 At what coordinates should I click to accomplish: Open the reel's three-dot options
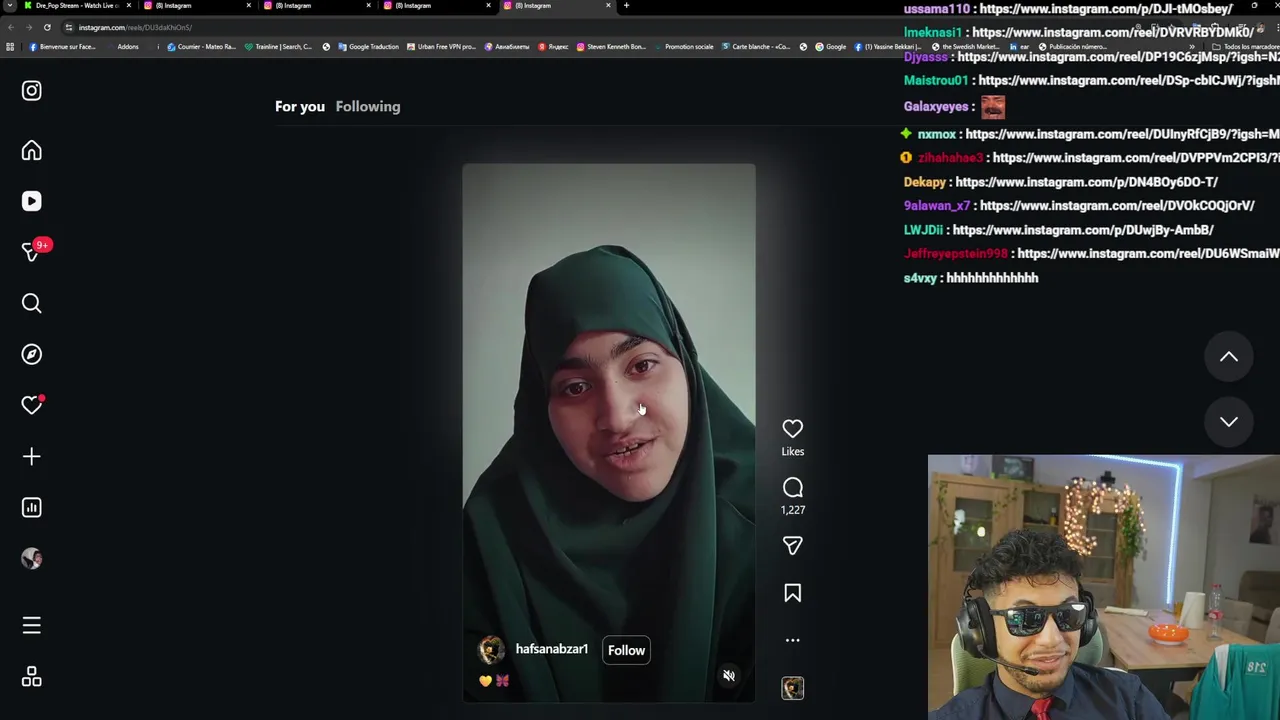tap(792, 640)
